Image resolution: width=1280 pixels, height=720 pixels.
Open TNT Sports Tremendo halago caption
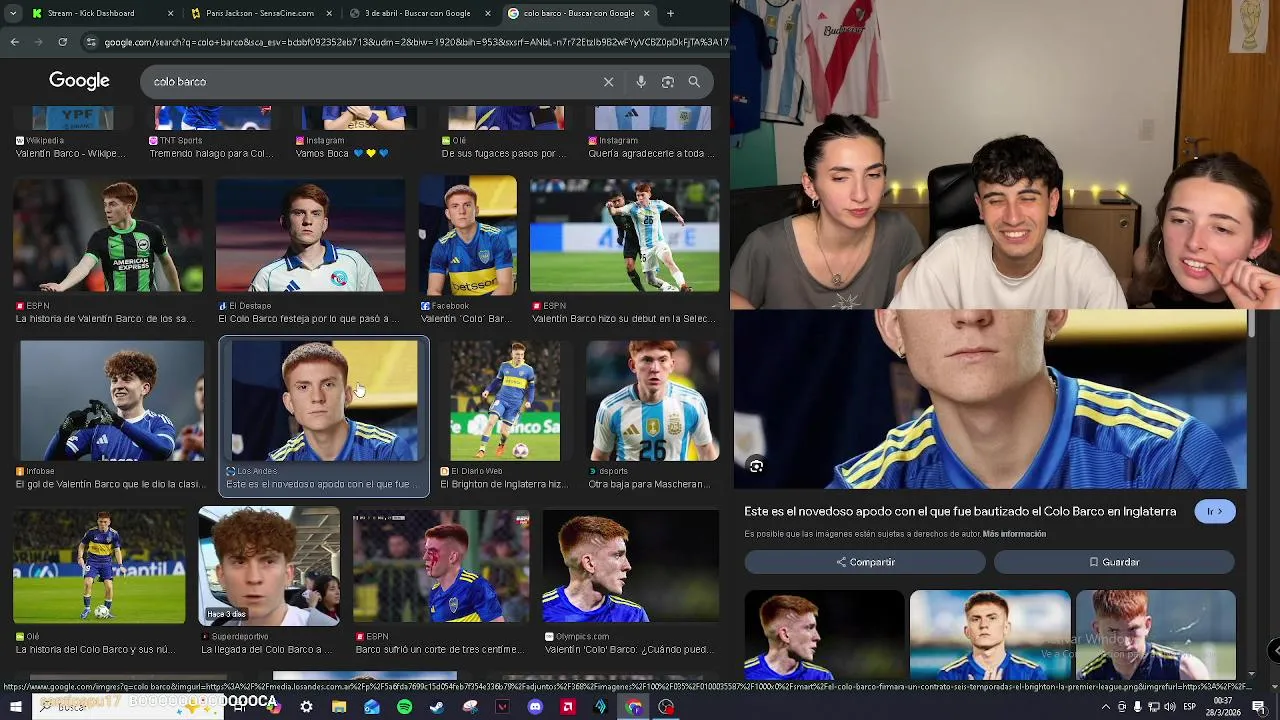(x=211, y=154)
